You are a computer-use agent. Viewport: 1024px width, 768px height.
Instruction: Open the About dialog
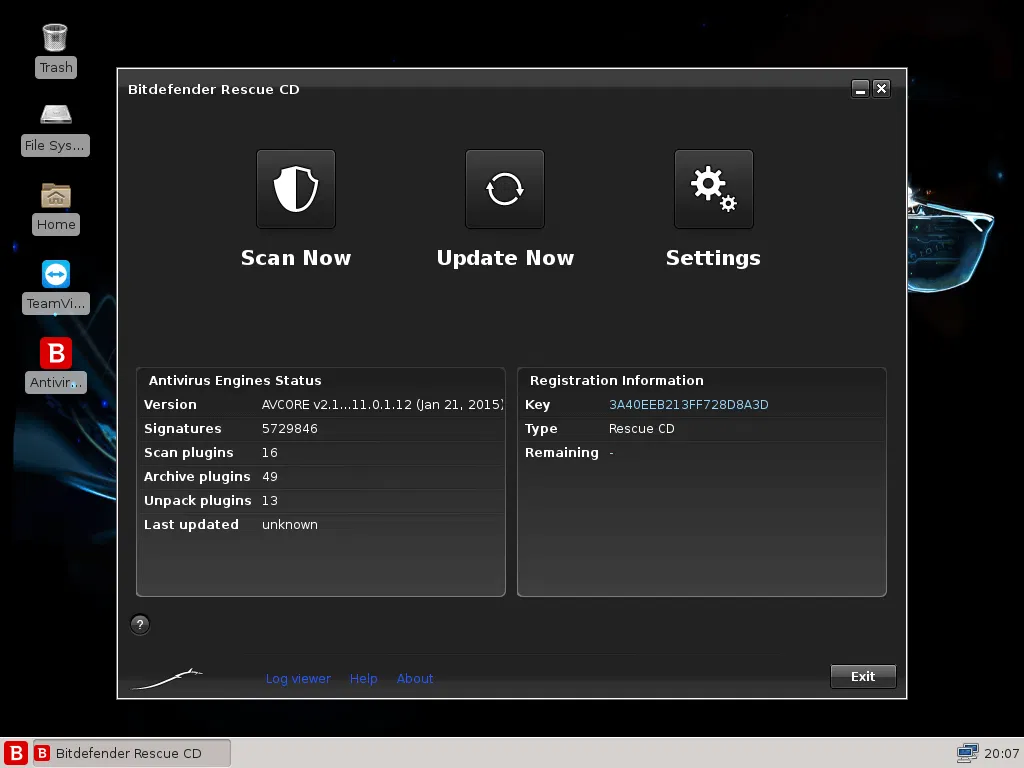click(415, 678)
